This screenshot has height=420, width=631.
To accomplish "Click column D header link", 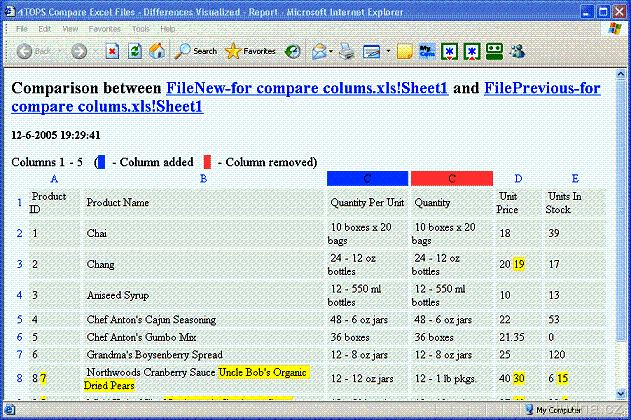I will click(518, 179).
